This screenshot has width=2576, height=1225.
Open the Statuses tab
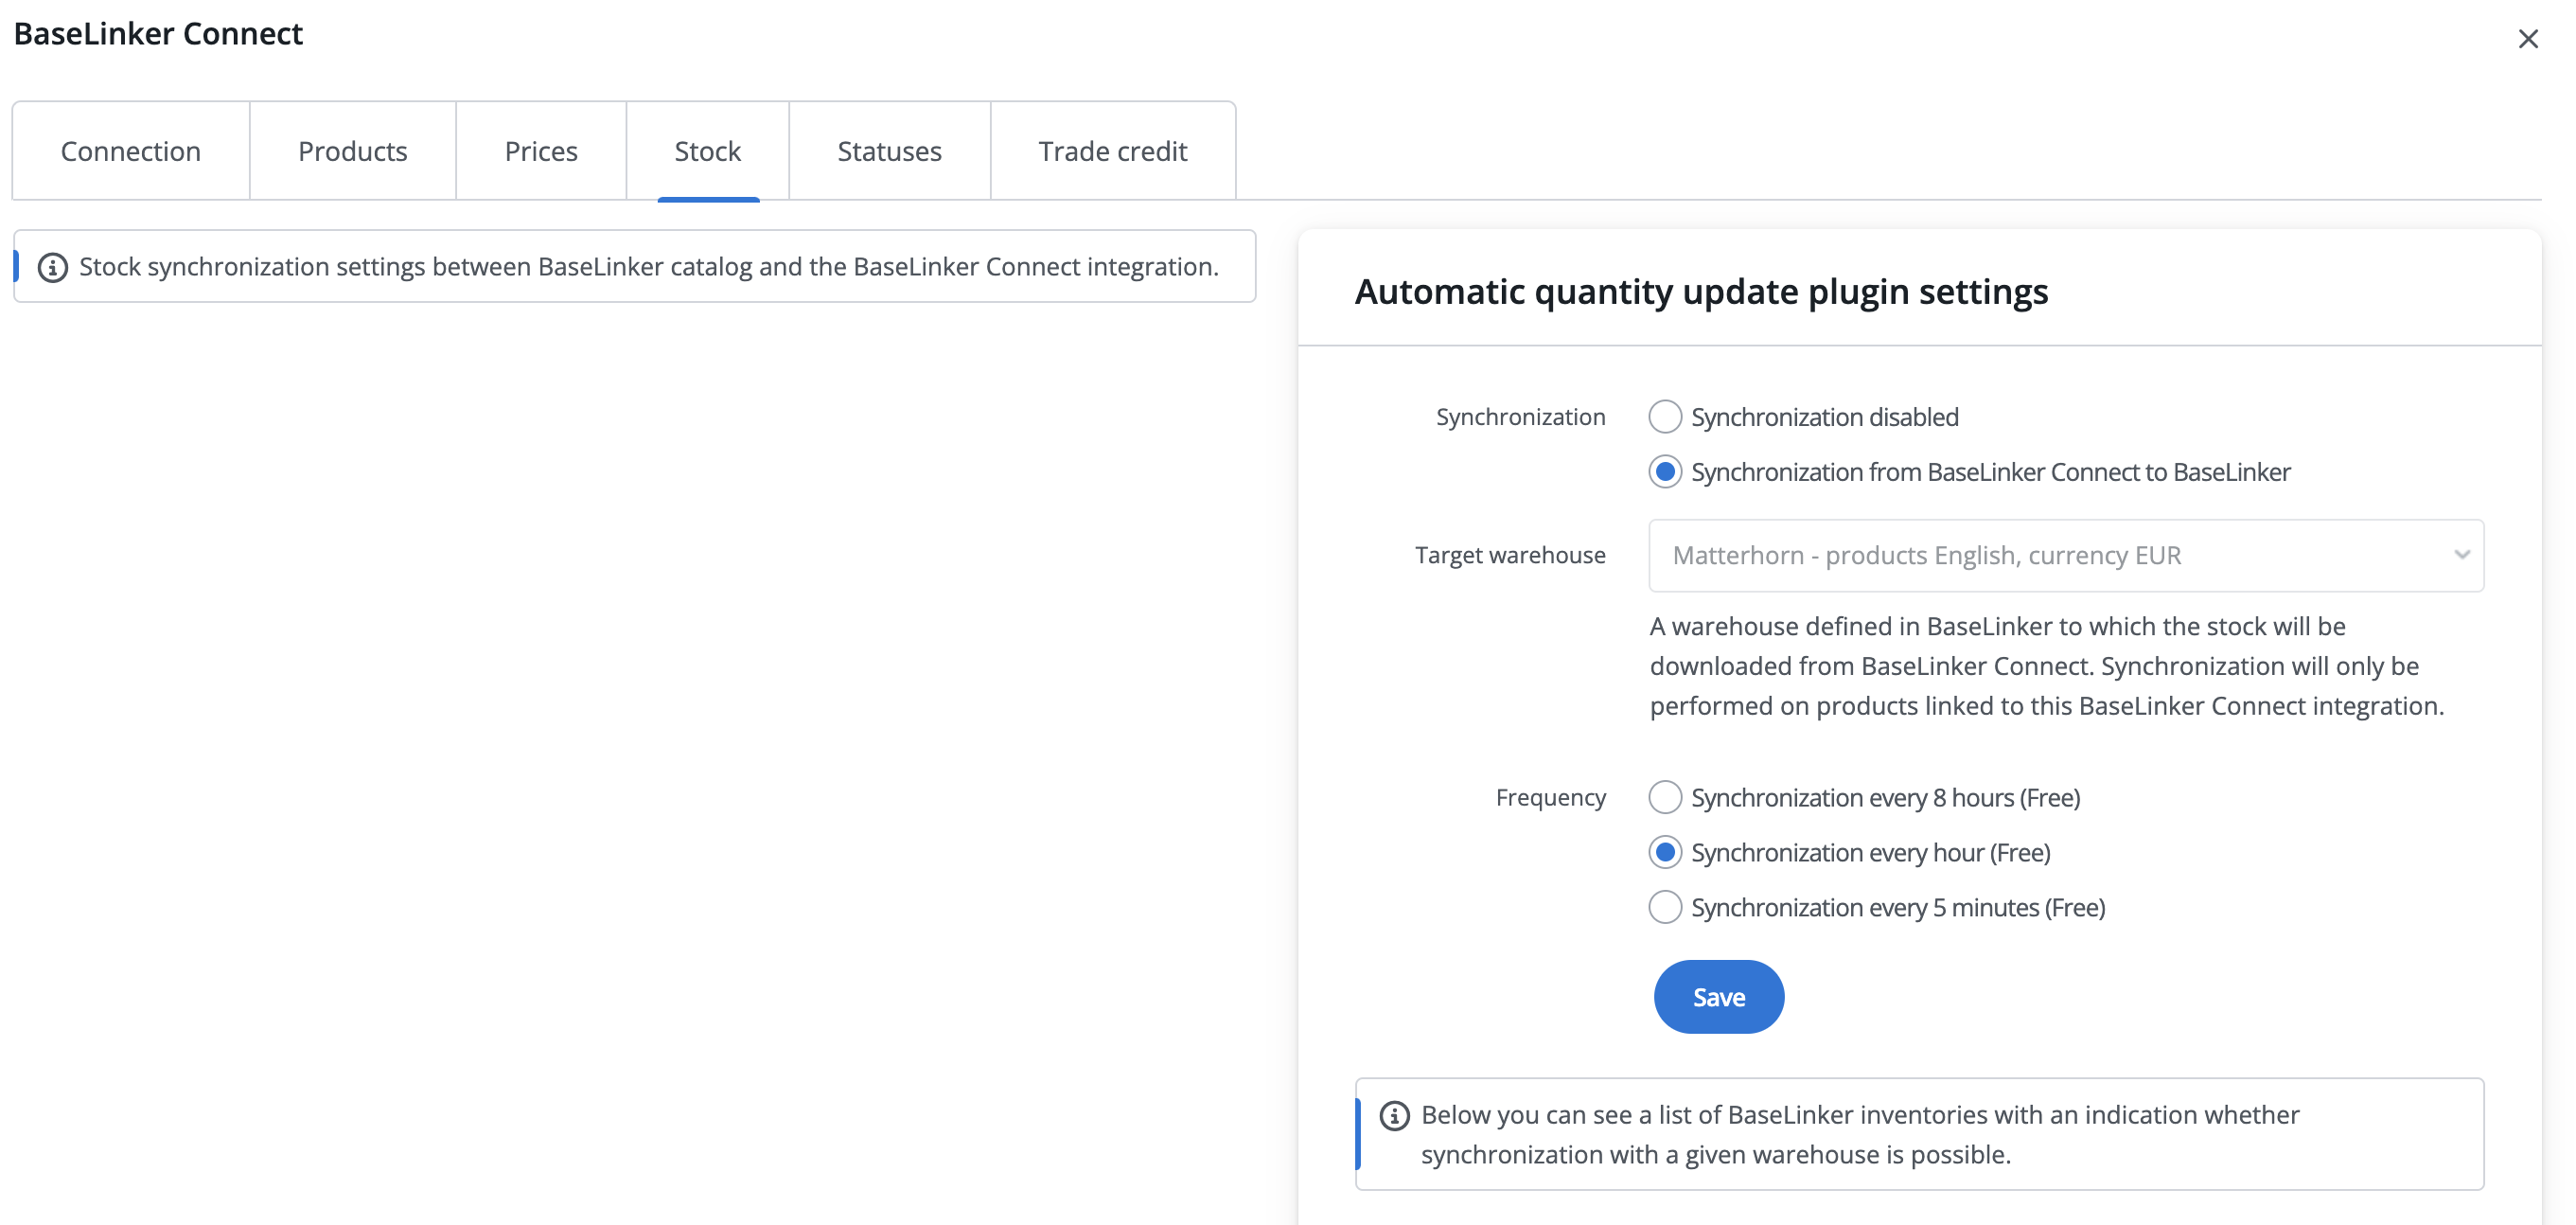(889, 151)
